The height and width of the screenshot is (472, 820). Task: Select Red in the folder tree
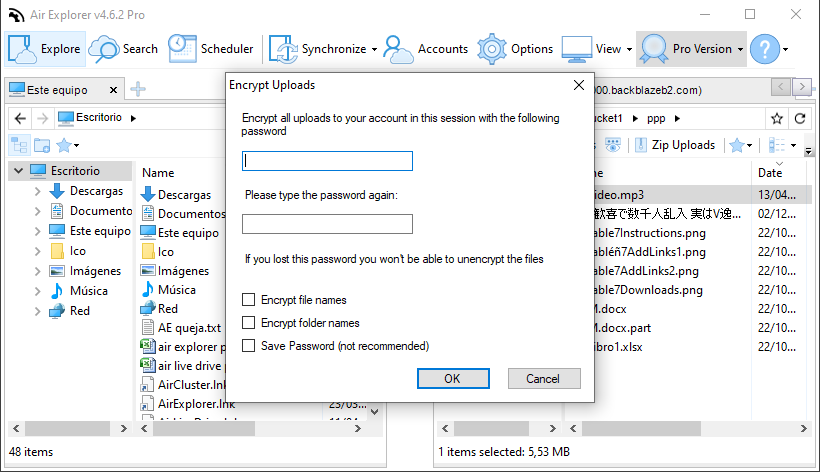79,310
